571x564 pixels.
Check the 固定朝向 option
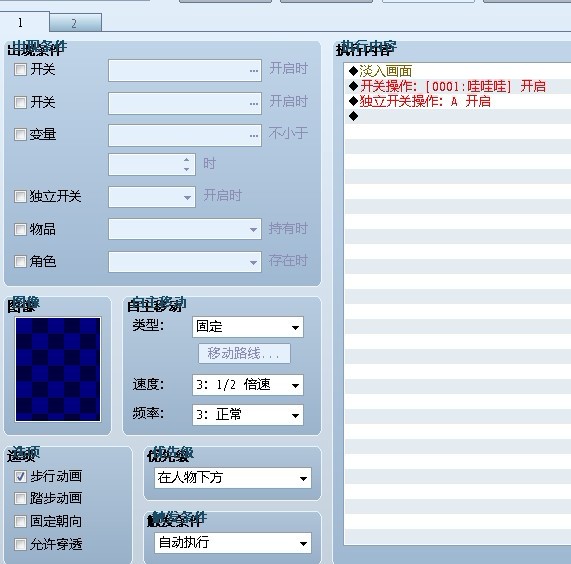(20, 521)
